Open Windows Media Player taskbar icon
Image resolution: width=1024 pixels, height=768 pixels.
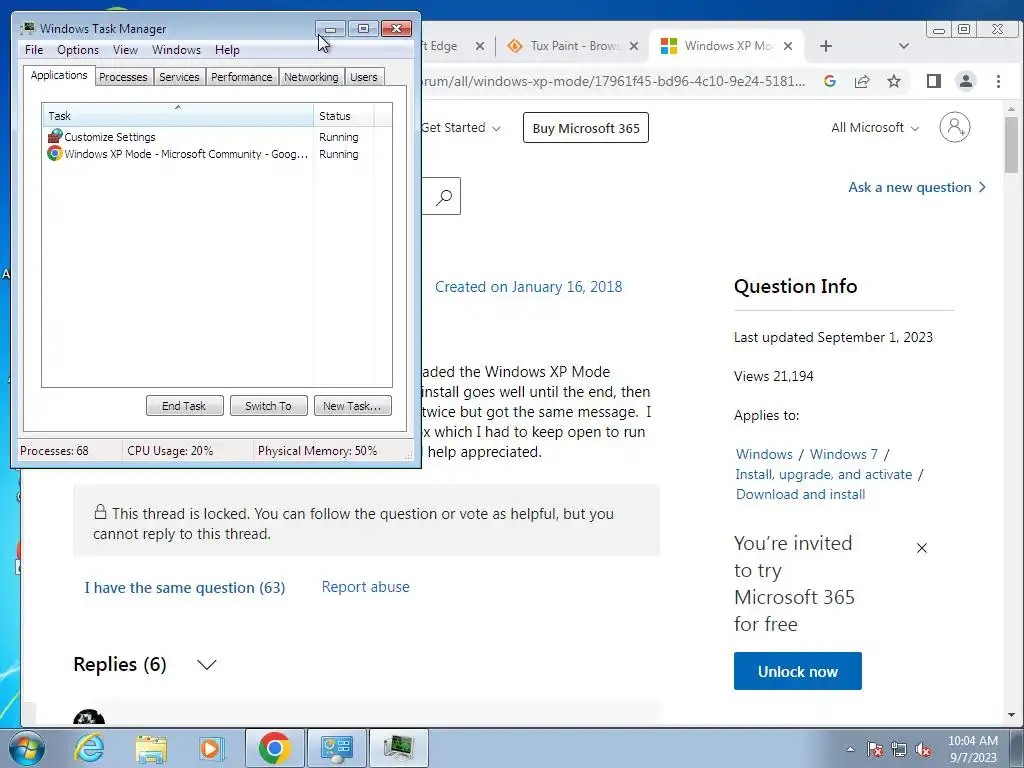[211, 748]
